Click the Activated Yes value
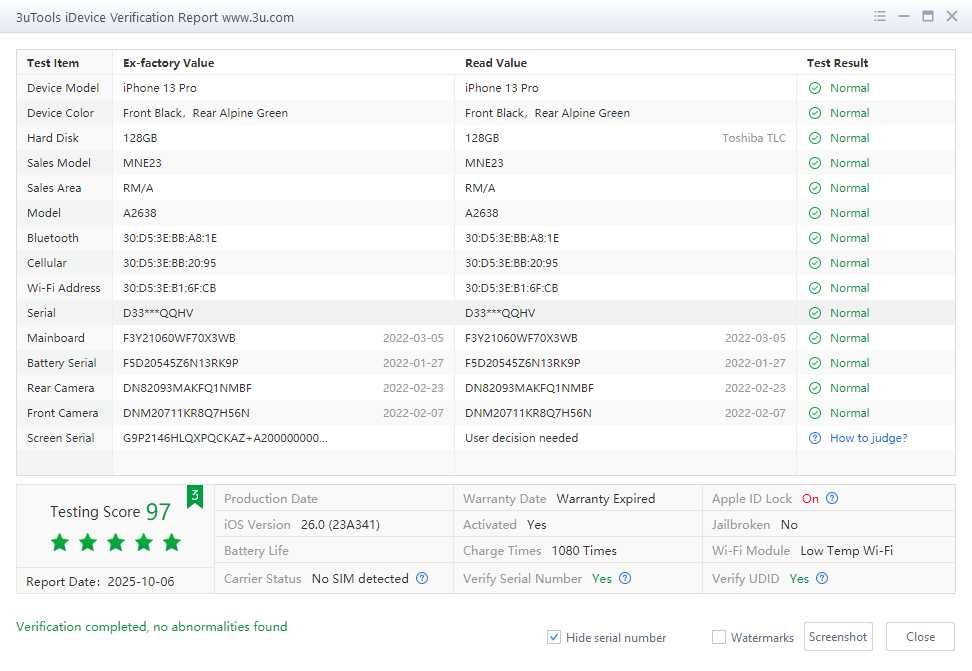The width and height of the screenshot is (972, 671). click(x=536, y=525)
